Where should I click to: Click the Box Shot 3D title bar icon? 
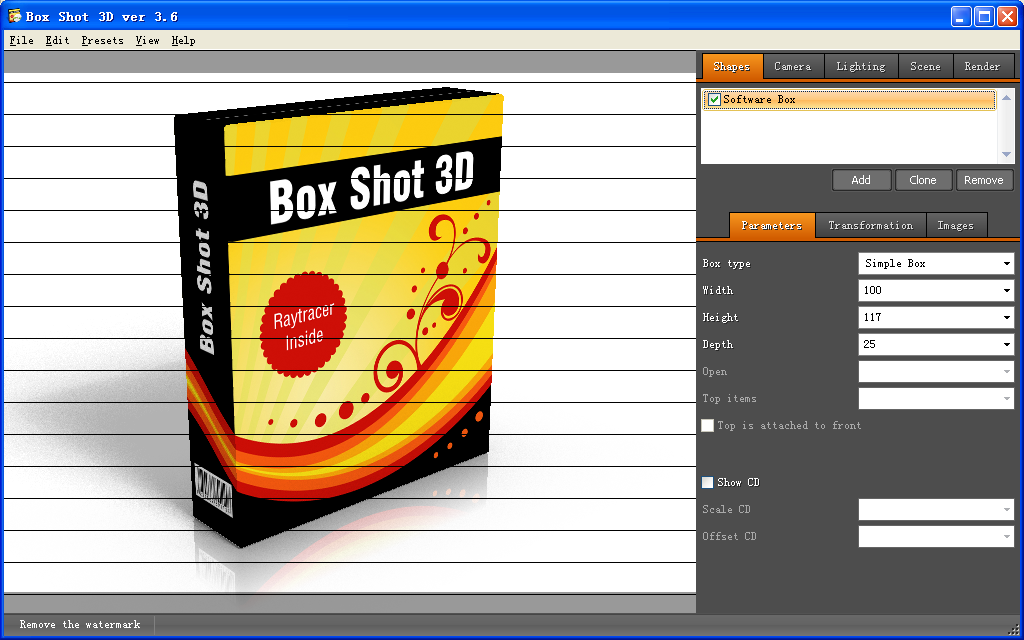coord(14,16)
